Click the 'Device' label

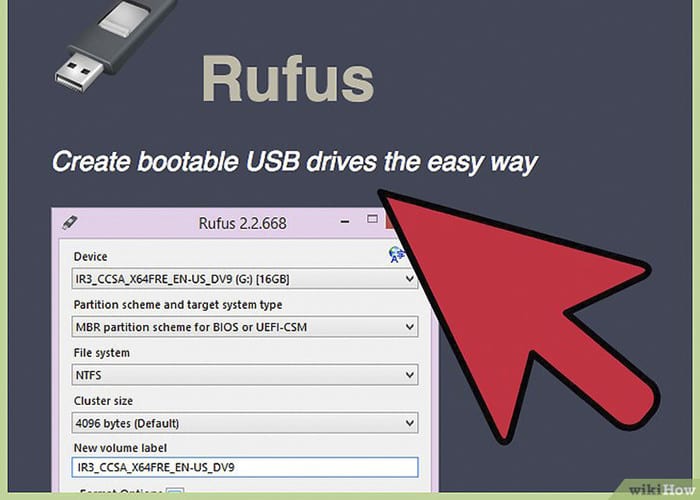(90, 257)
